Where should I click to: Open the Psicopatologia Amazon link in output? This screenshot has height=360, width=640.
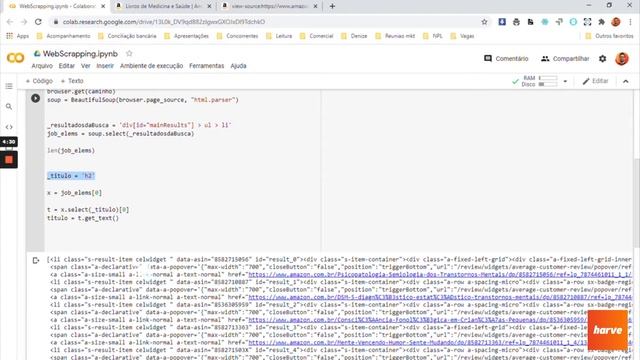click(440, 275)
